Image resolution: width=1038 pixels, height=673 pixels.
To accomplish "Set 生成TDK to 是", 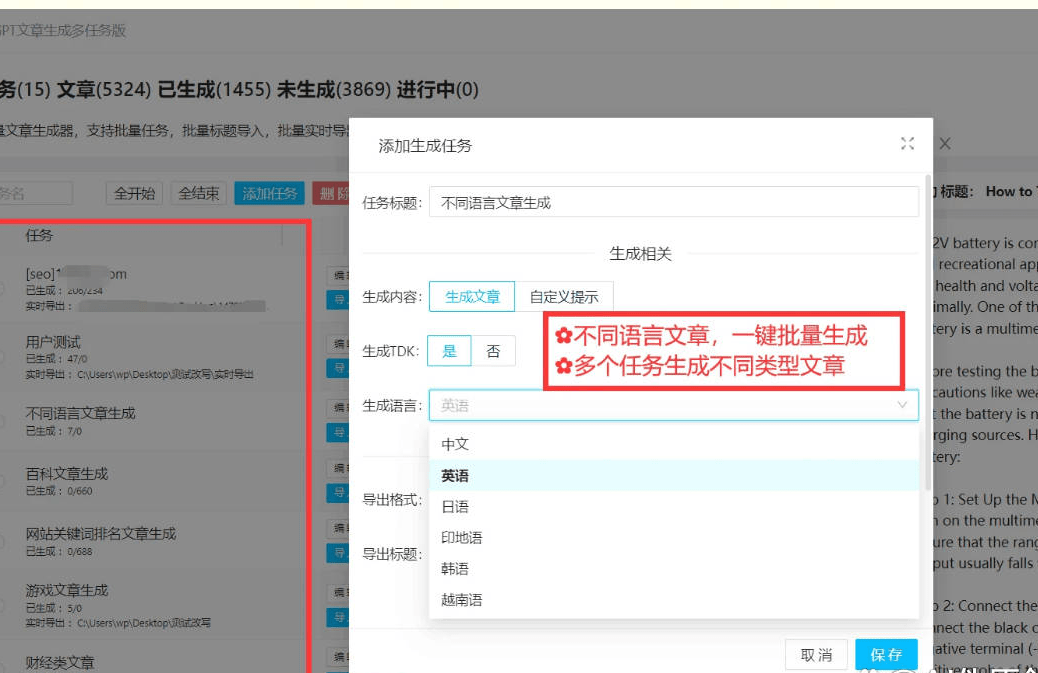I will [x=449, y=351].
